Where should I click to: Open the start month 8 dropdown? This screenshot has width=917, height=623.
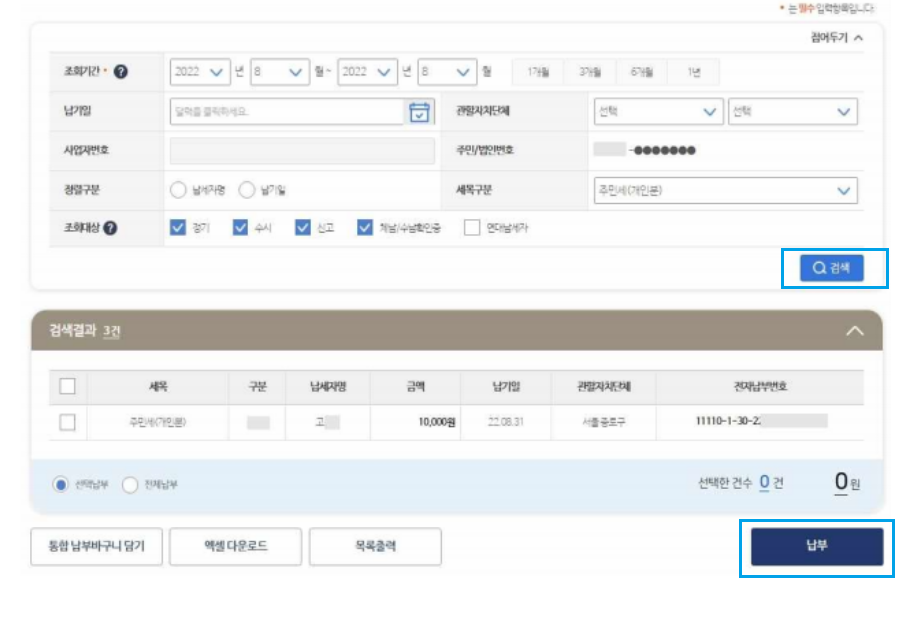[x=280, y=72]
